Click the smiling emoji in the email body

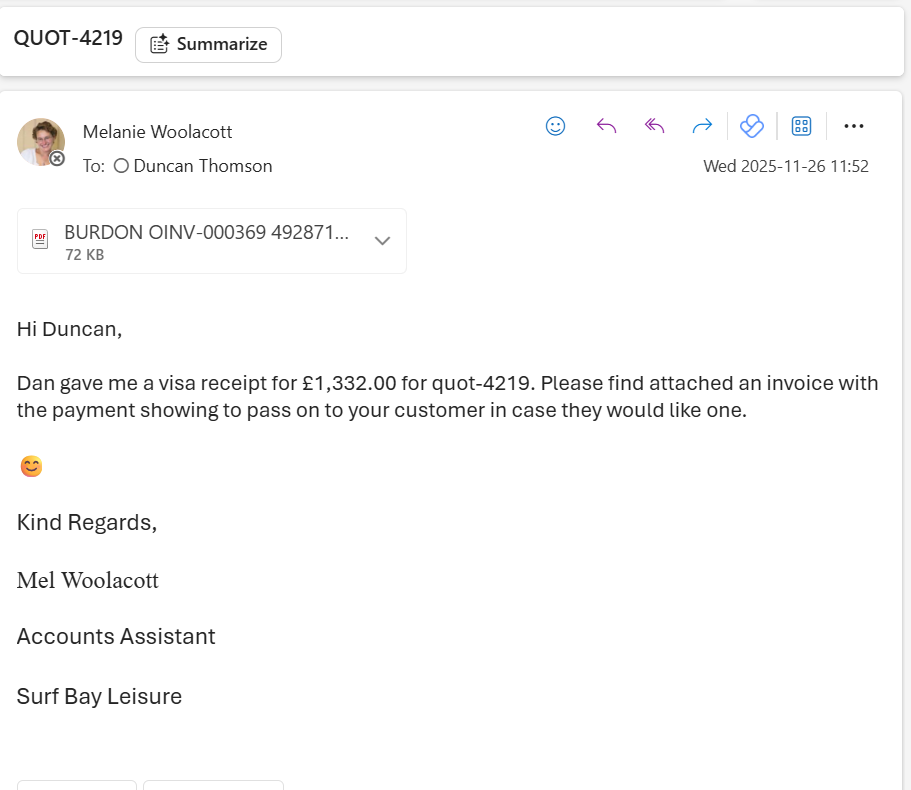click(31, 466)
